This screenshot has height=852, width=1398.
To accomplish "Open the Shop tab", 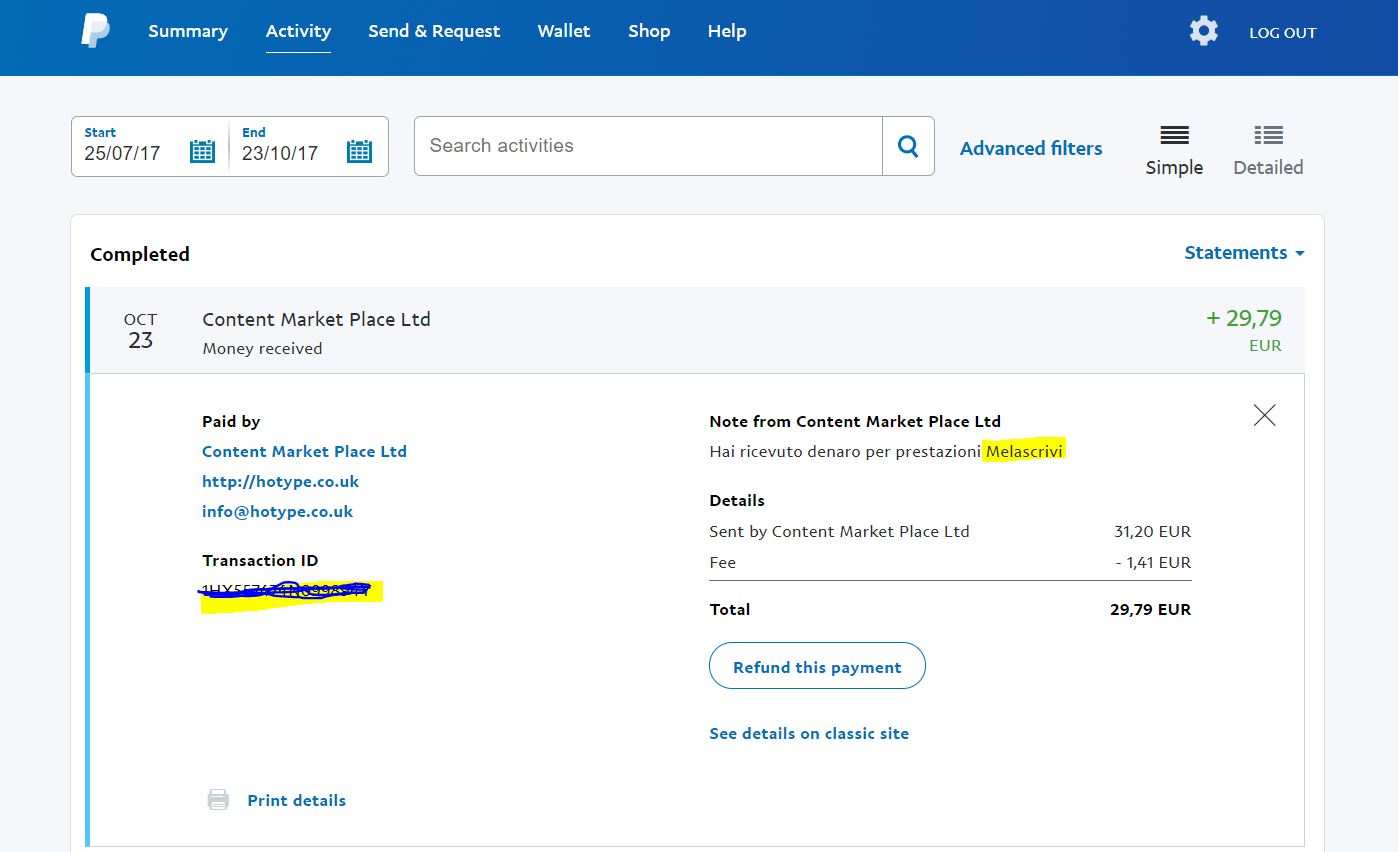I will [649, 31].
